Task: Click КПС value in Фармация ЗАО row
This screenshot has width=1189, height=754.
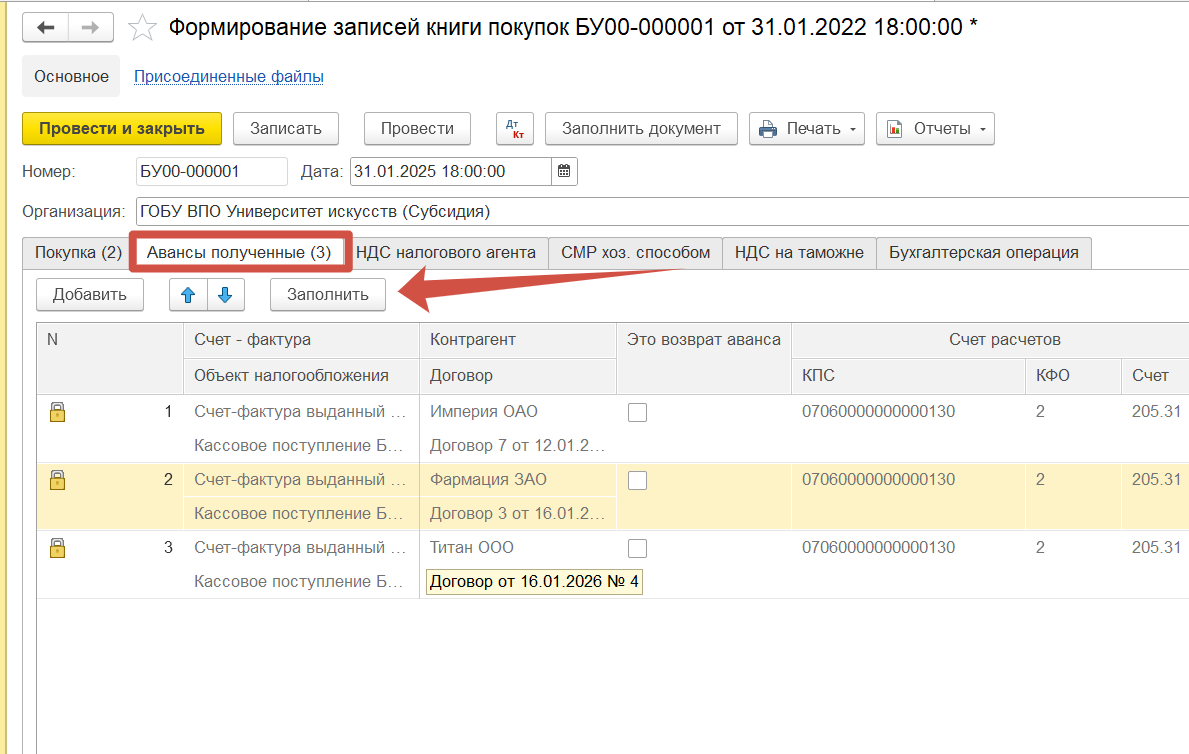Action: pyautogui.click(x=879, y=479)
